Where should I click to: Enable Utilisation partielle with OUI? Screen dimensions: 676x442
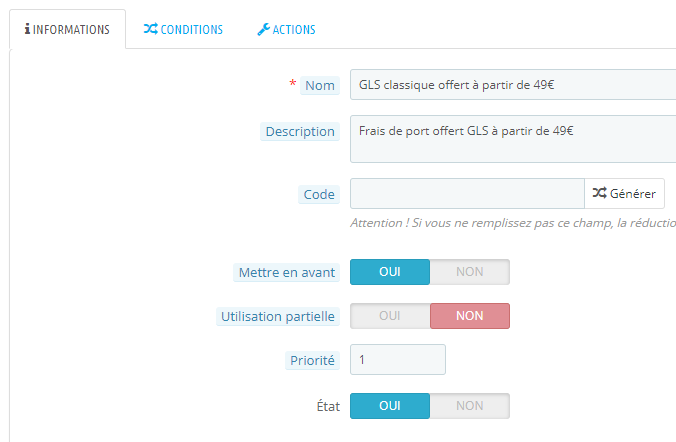pos(389,316)
